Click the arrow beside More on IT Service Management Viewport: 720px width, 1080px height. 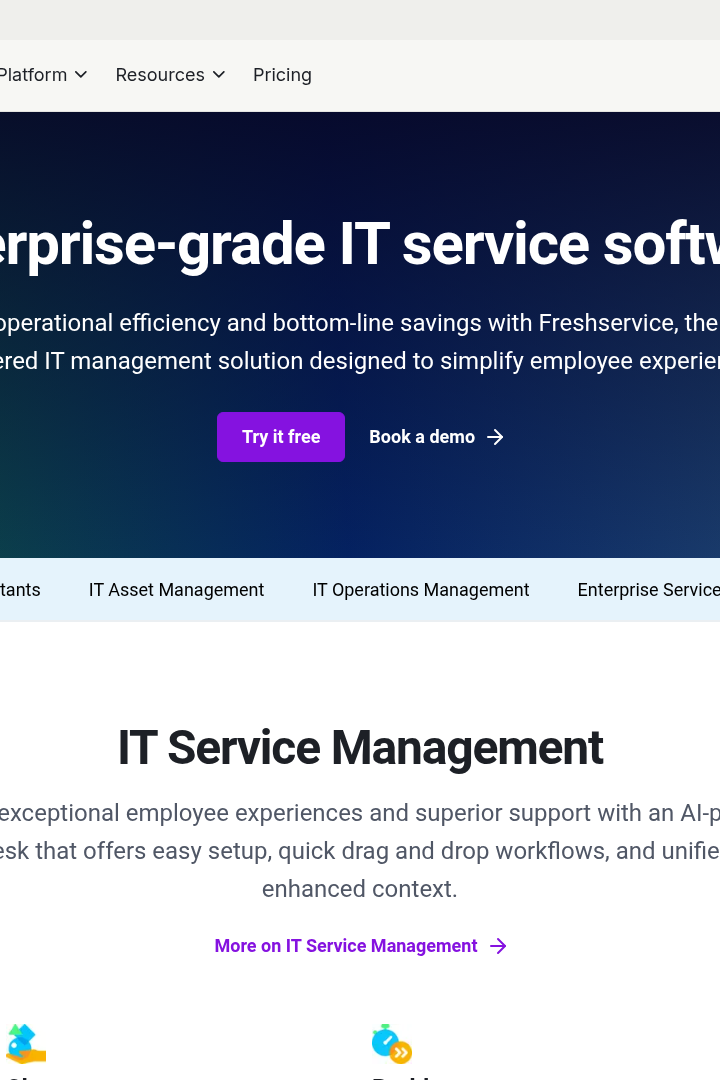(x=498, y=946)
